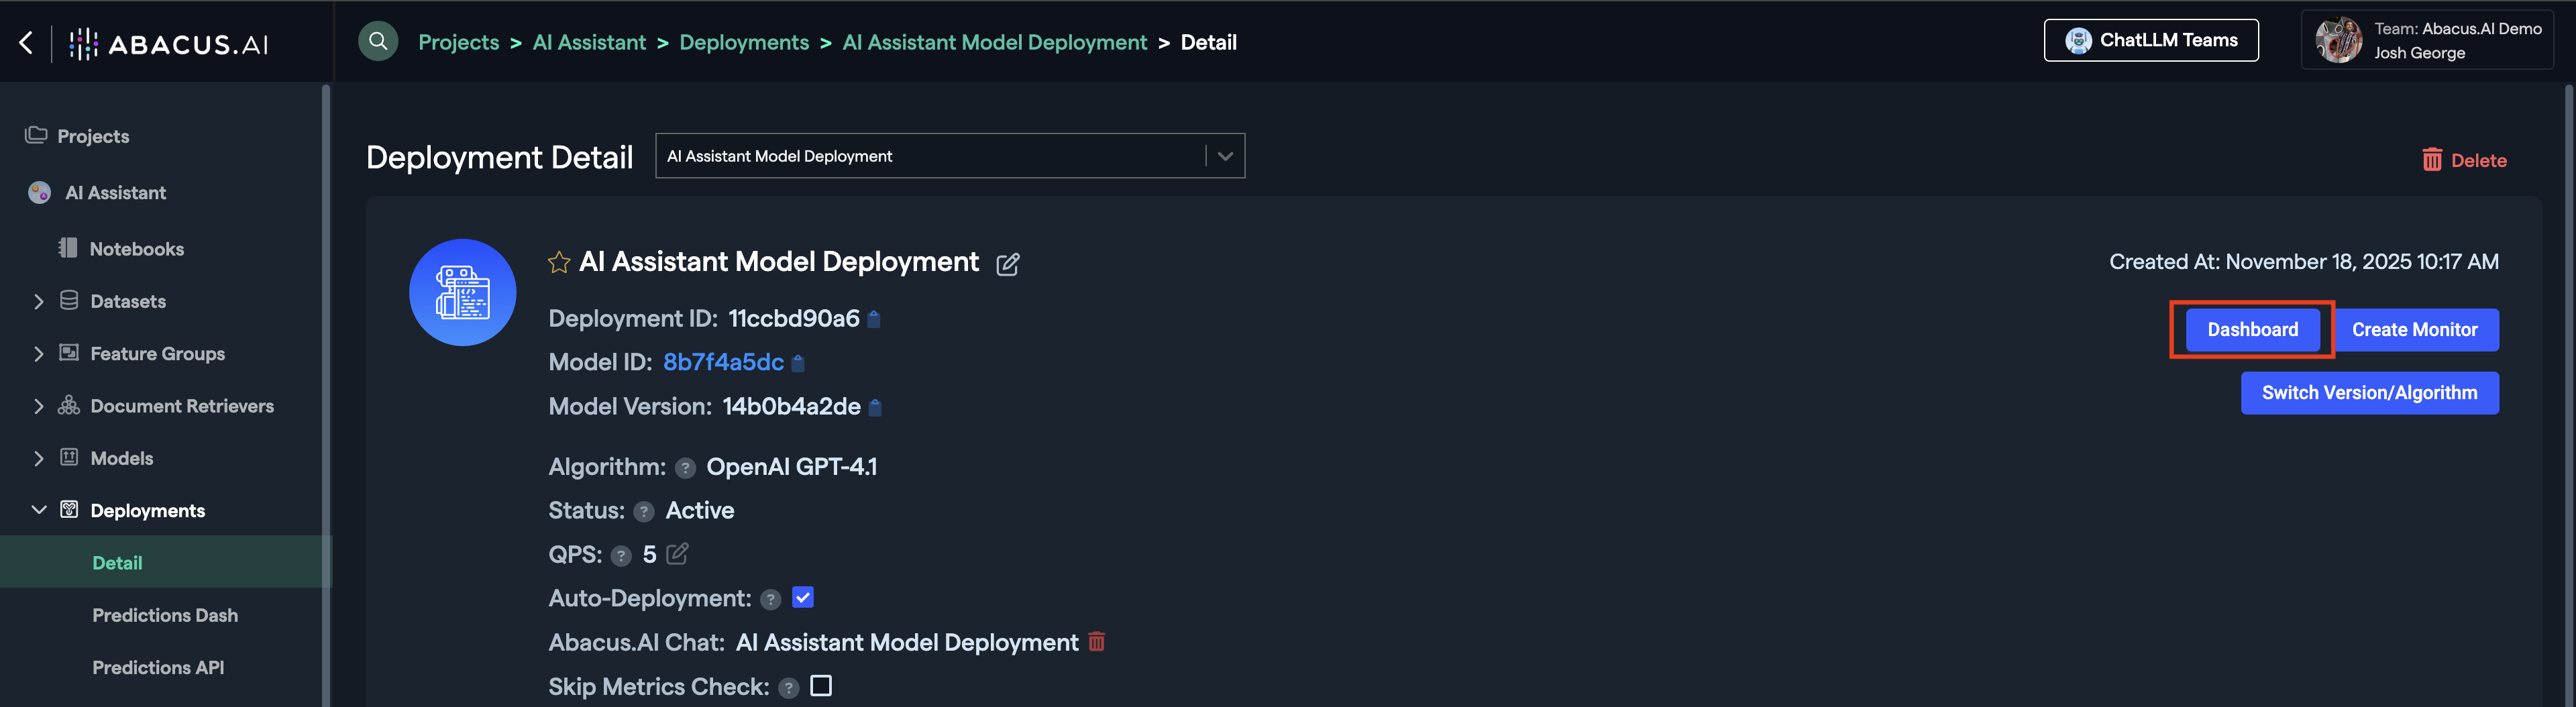Collapse the Deployments sidebar section
2576x707 pixels.
pyautogui.click(x=39, y=510)
